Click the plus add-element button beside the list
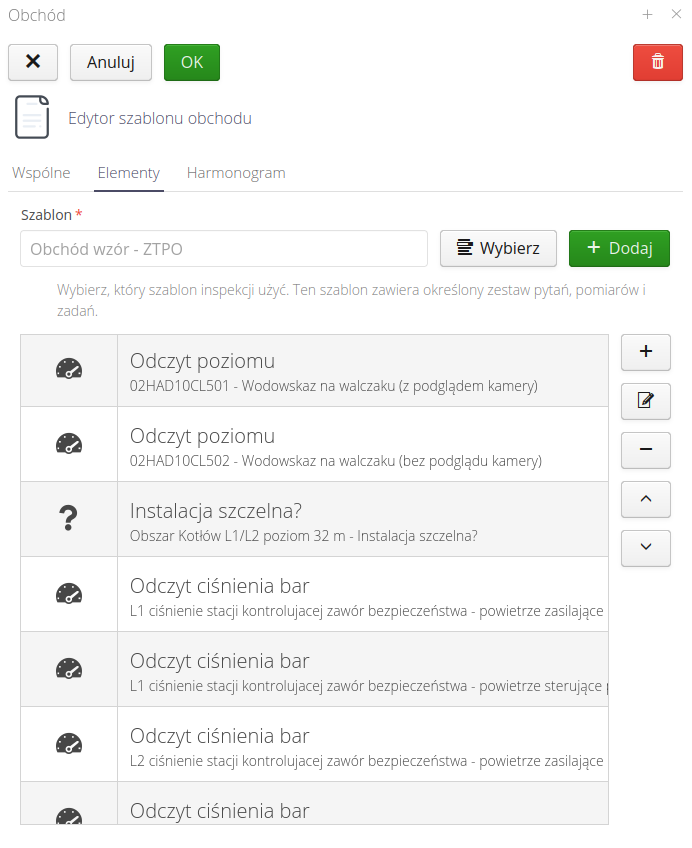Screen dimensions: 692x848 [x=646, y=352]
